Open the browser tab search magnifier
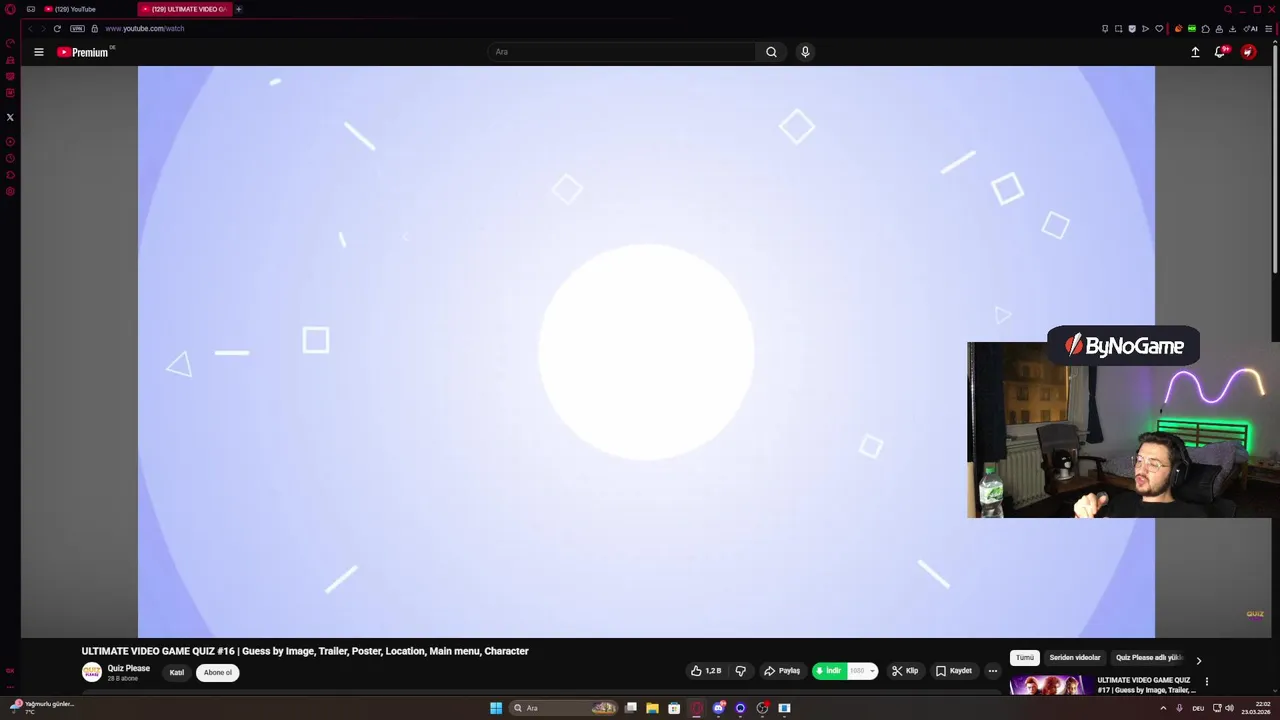 click(1228, 9)
